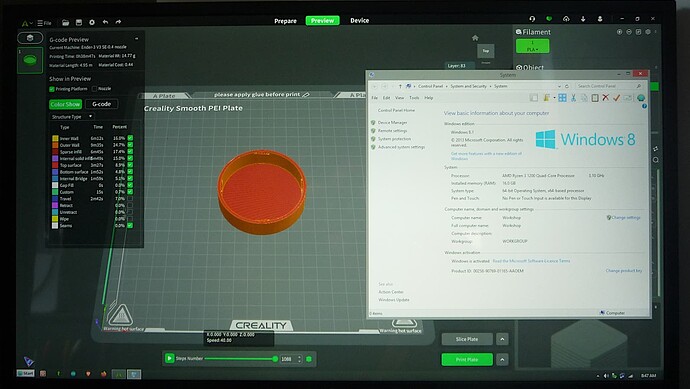
Task: Open project via the folder icon
Action: 66,22
